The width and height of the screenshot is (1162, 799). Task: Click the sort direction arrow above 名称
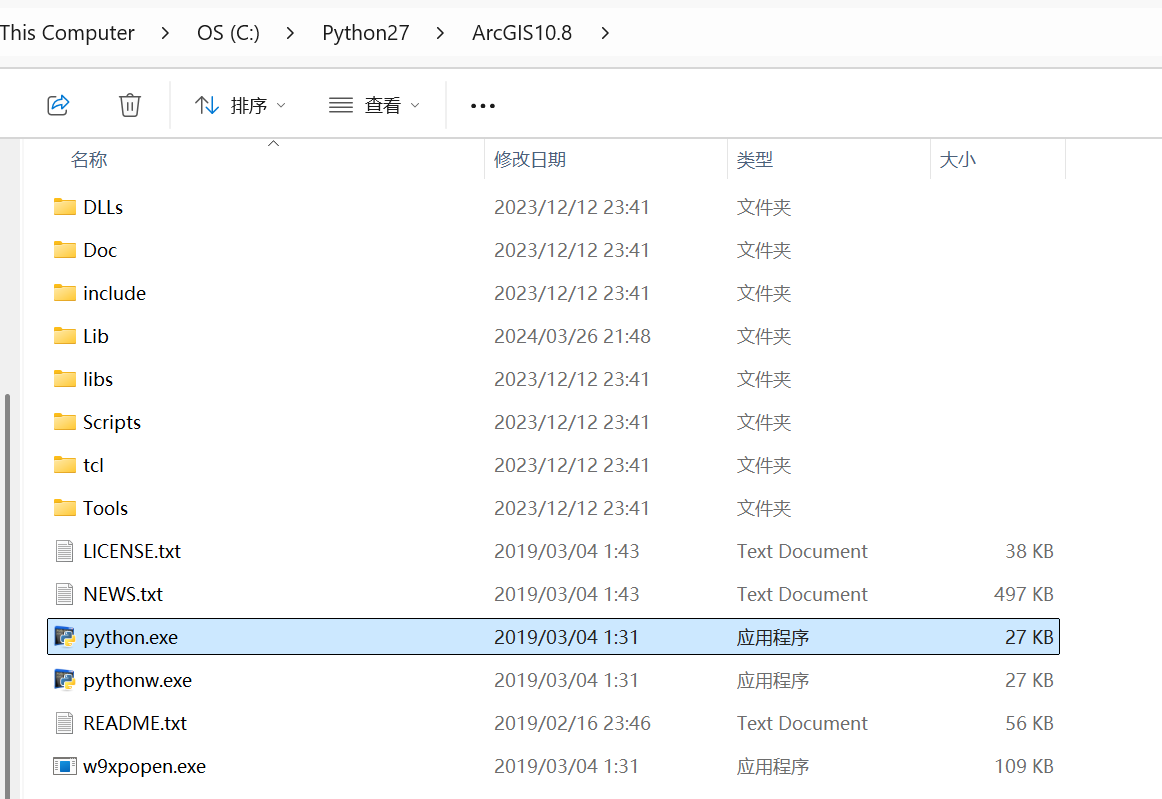pyautogui.click(x=273, y=143)
